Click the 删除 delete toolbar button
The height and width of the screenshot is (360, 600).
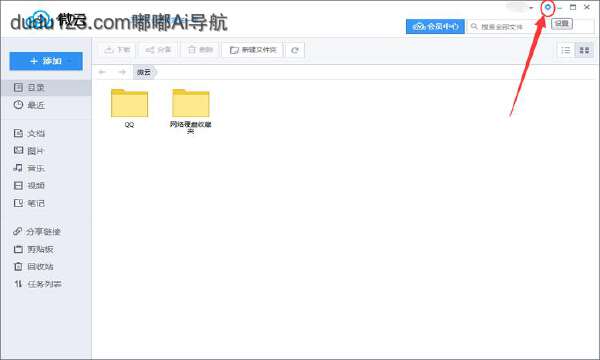[200, 50]
